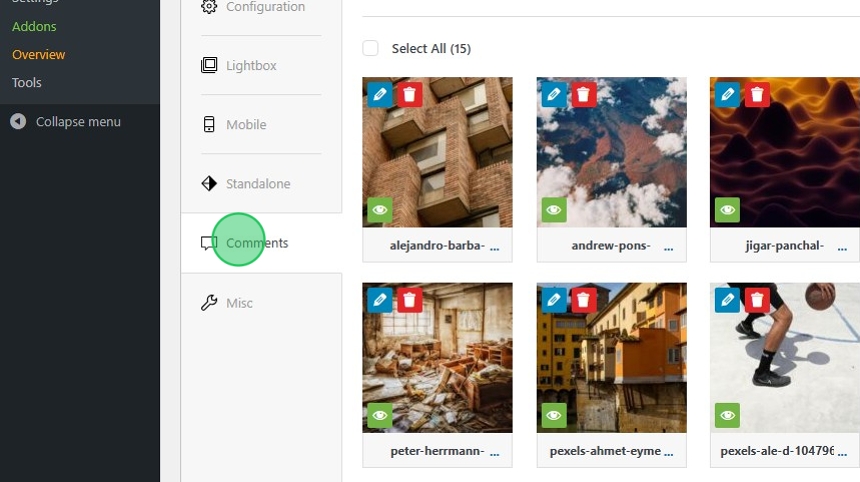Toggle visibility of alejandro-barba image
The width and height of the screenshot is (860, 482).
pos(380,210)
